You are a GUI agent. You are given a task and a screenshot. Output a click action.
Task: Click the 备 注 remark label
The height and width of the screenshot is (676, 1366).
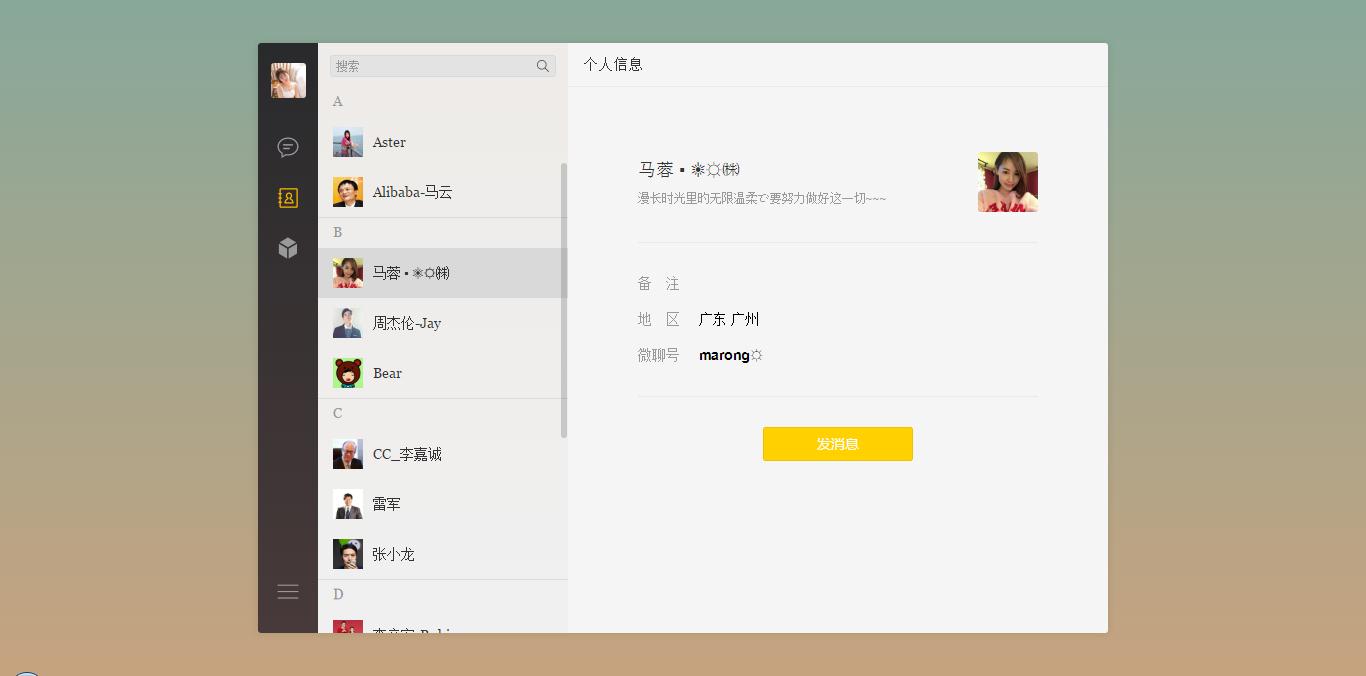pos(659,284)
